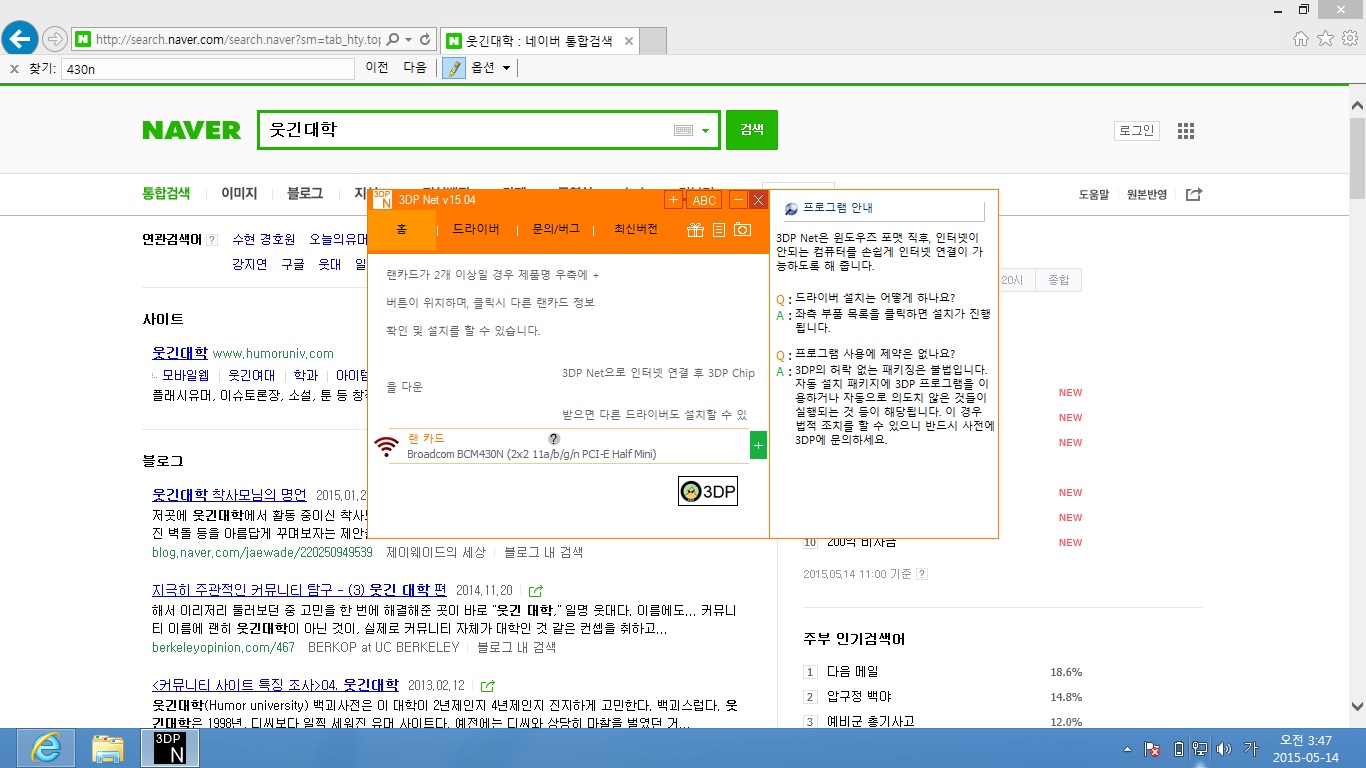The height and width of the screenshot is (768, 1366).
Task: Open the 옵션 dropdown in the find bar
Action: (x=491, y=68)
